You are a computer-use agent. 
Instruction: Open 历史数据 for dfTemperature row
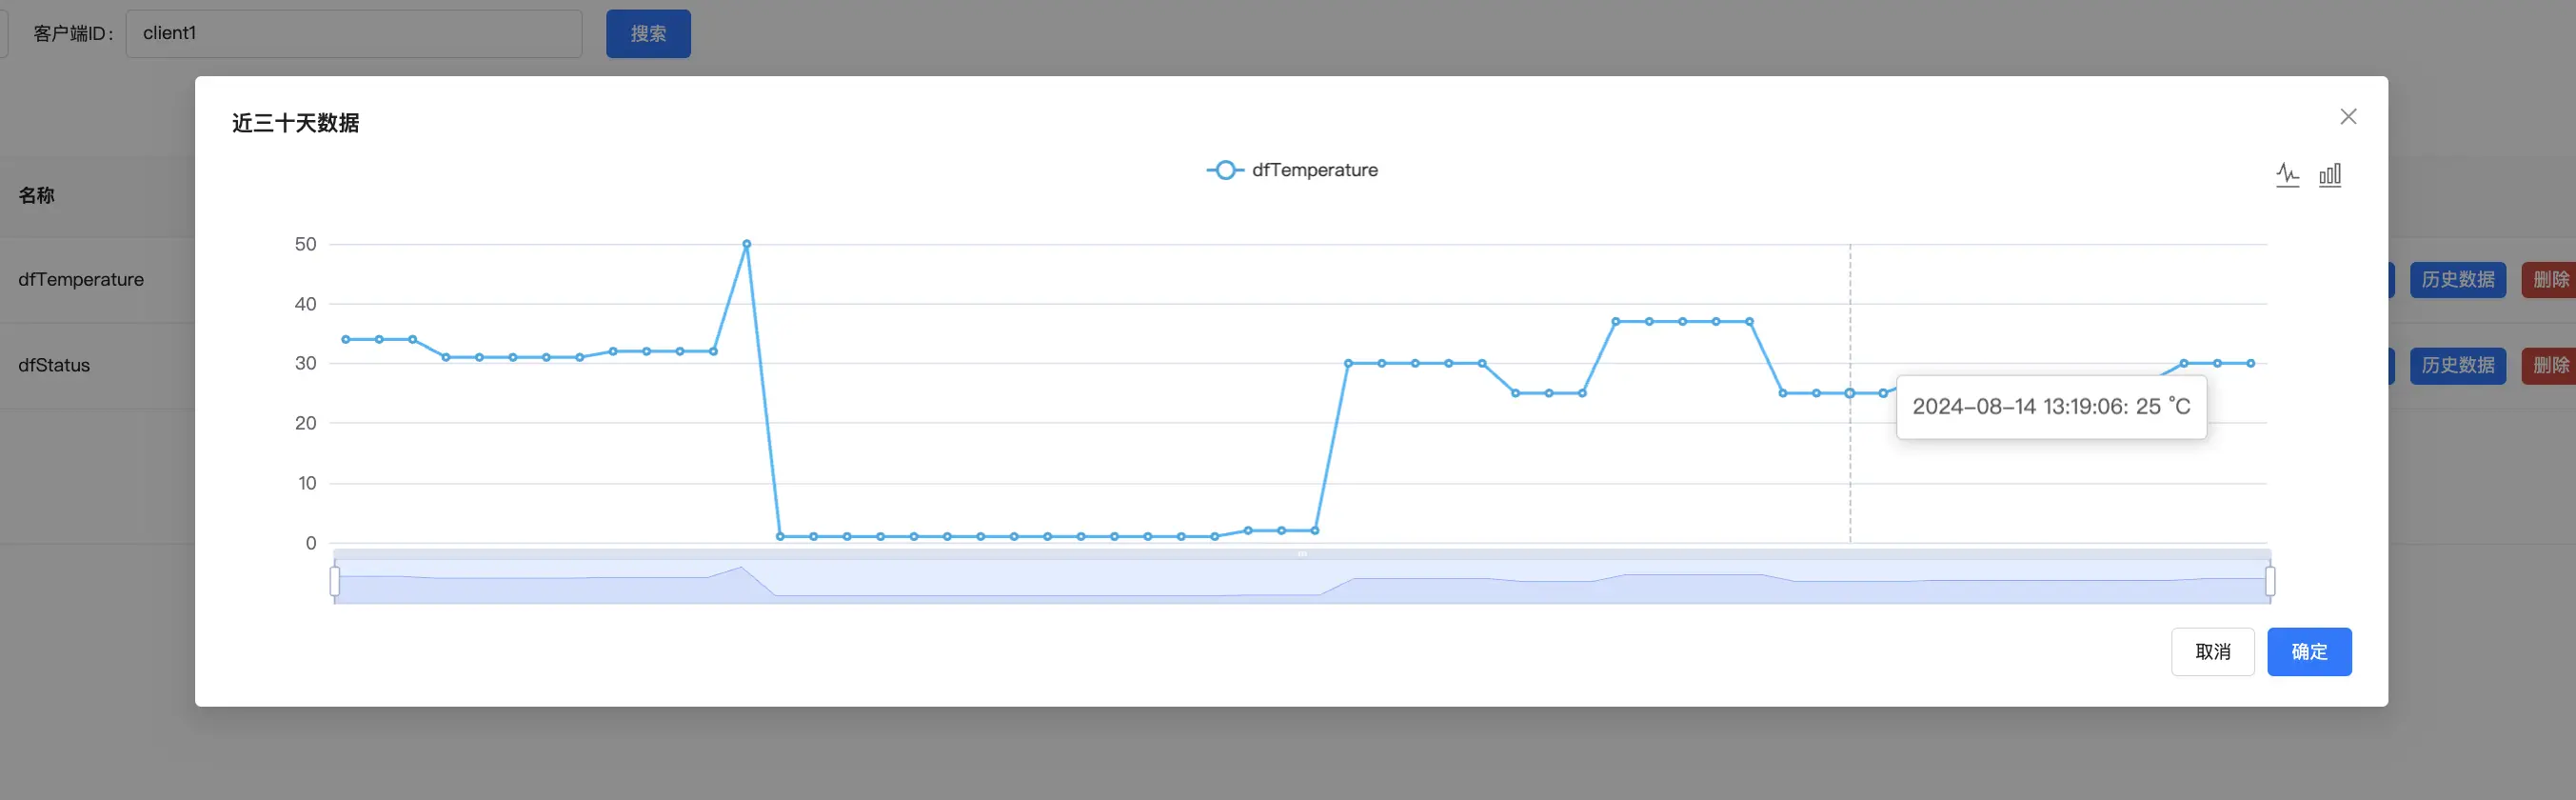(x=2457, y=280)
